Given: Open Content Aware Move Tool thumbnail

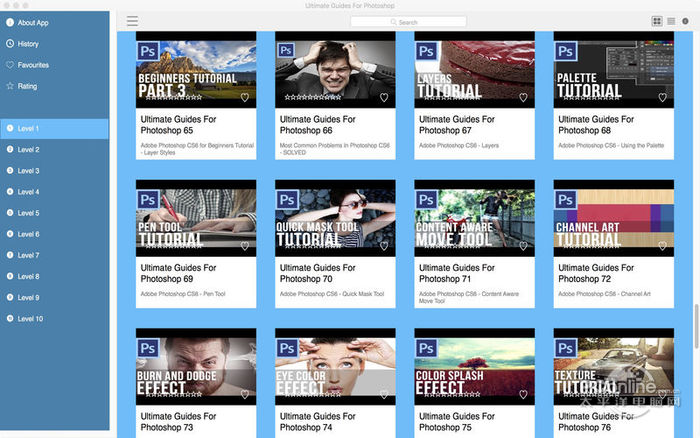Looking at the screenshot, I should coord(475,218).
